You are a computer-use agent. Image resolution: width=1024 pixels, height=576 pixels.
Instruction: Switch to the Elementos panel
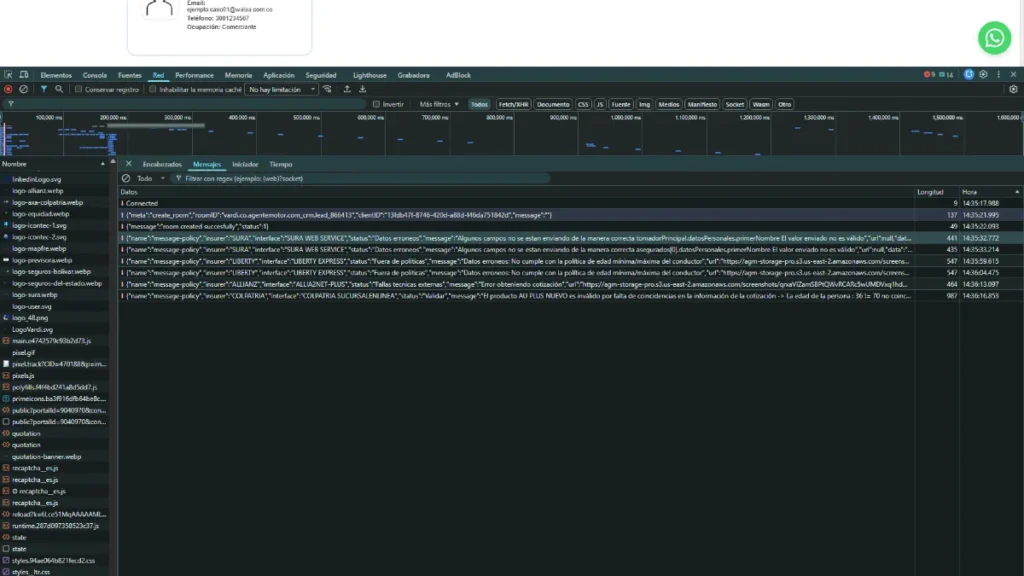click(x=56, y=75)
